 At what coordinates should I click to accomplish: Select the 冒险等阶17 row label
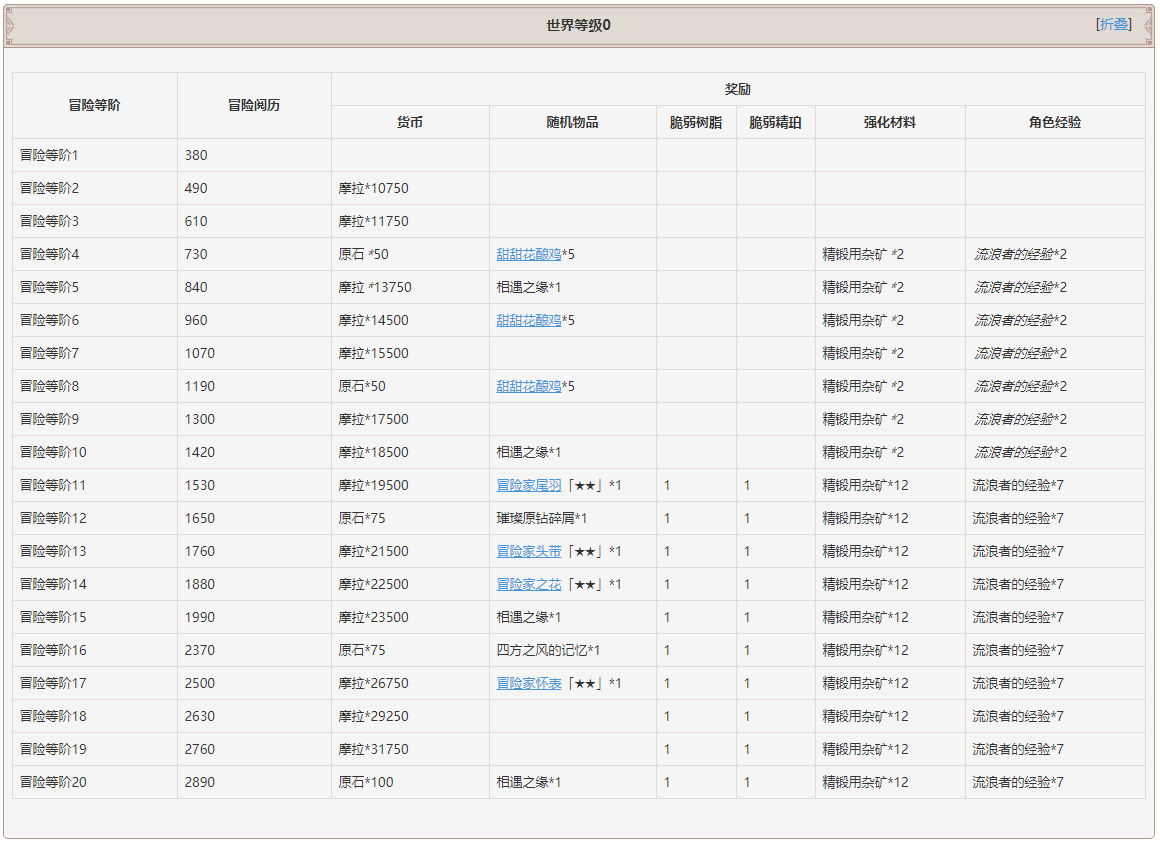tap(53, 683)
